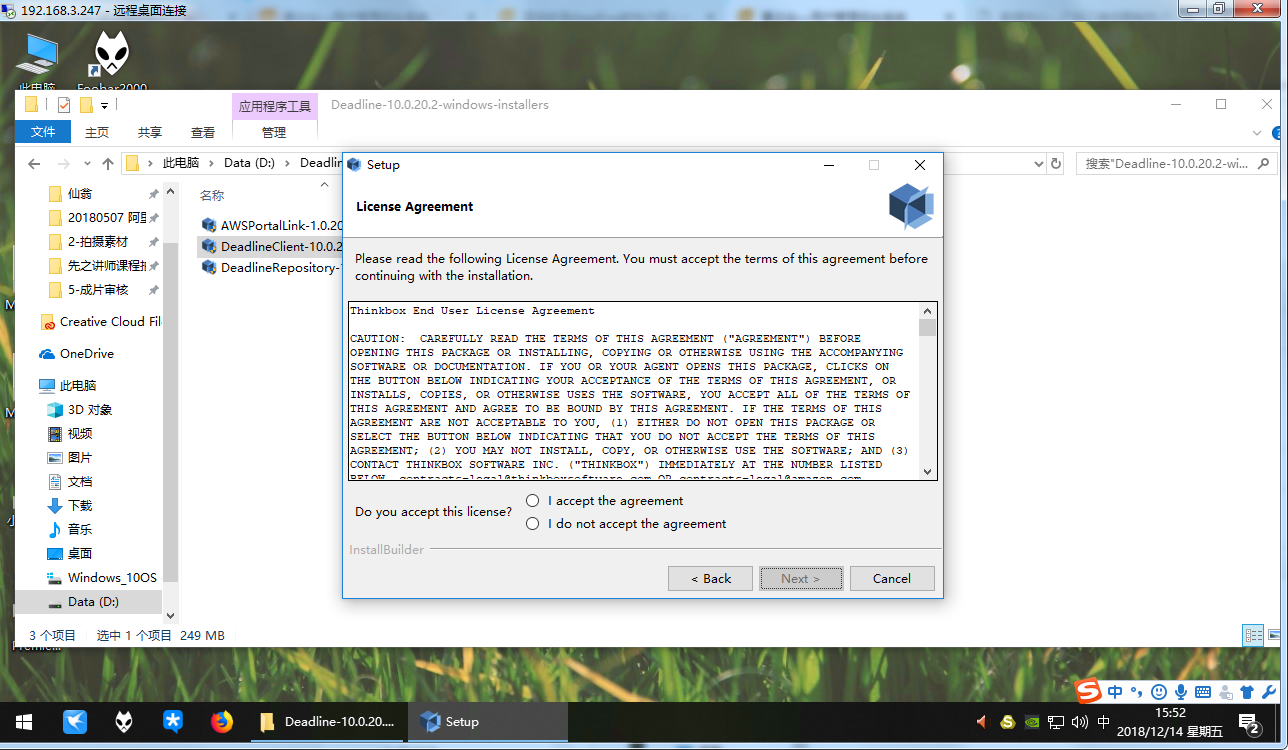
Task: Open Sogou settings wrench icon
Action: (x=1267, y=692)
